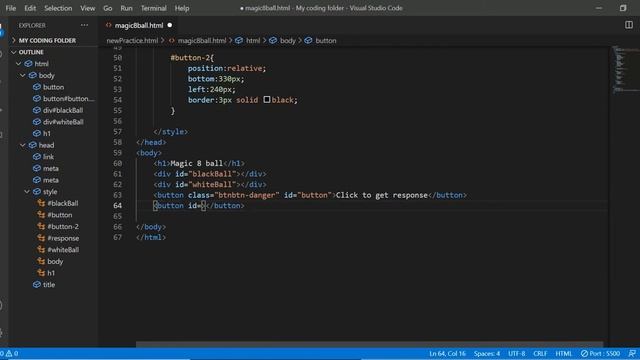The width and height of the screenshot is (640, 360).
Task: Click line number 64 in gutter
Action: (x=118, y=206)
